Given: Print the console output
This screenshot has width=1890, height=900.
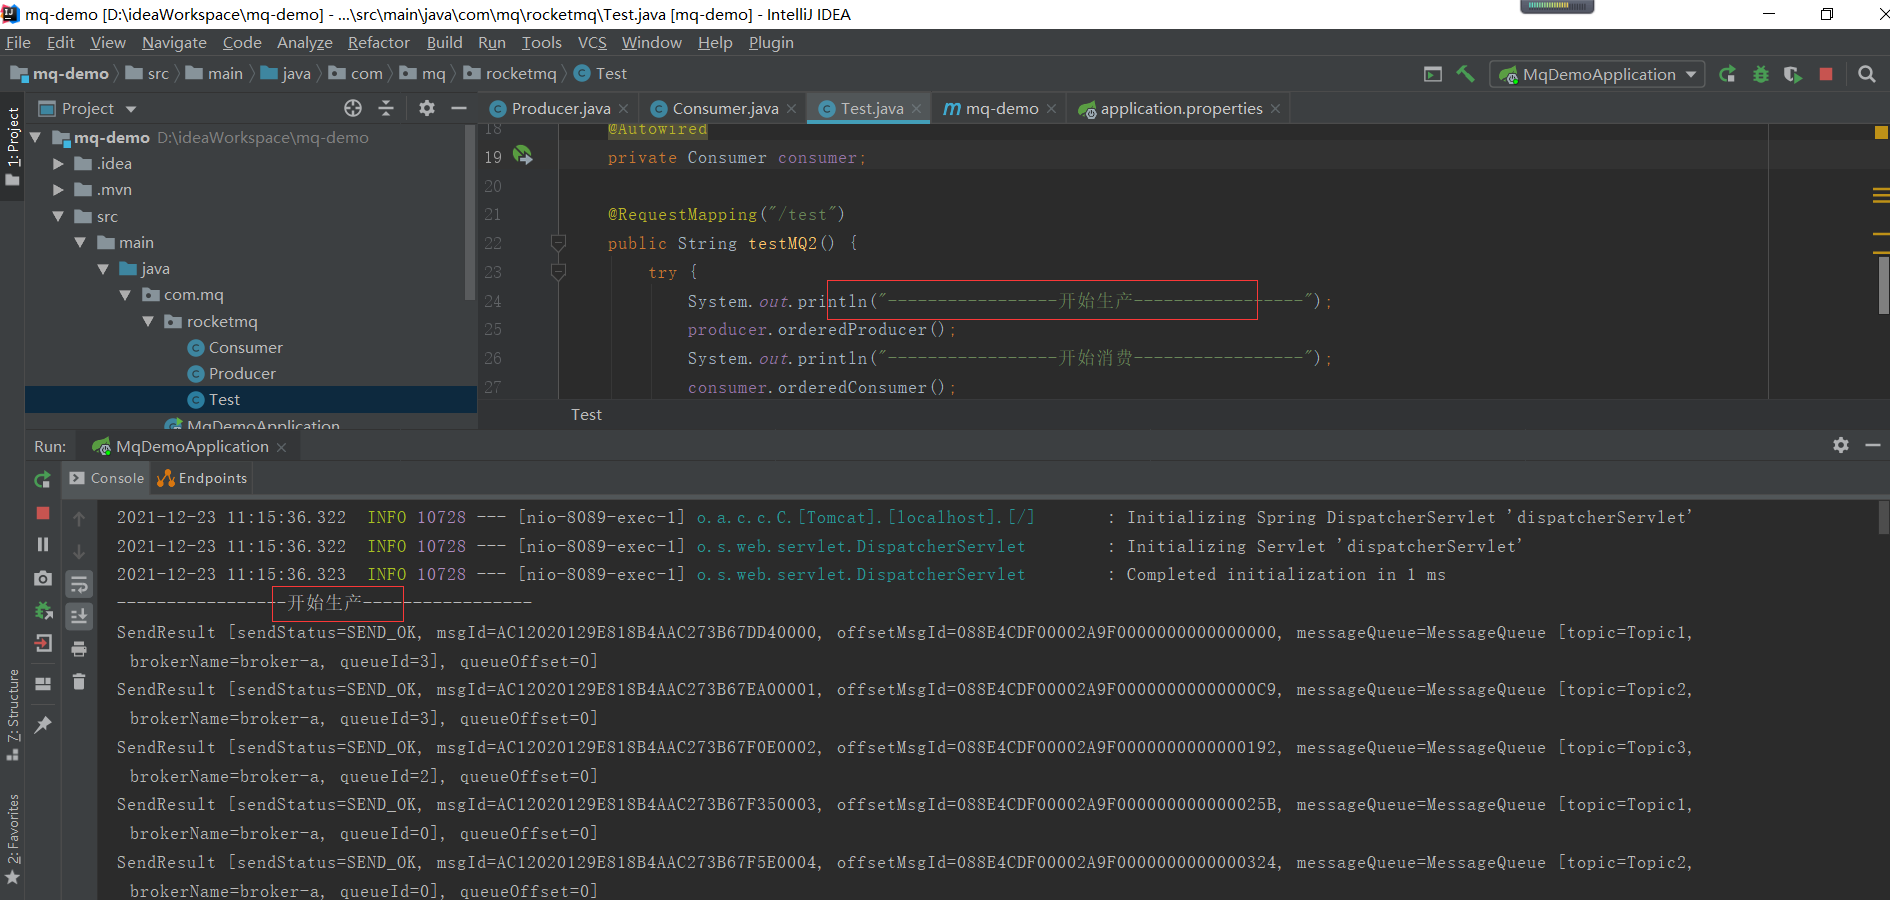Looking at the screenshot, I should click(79, 649).
